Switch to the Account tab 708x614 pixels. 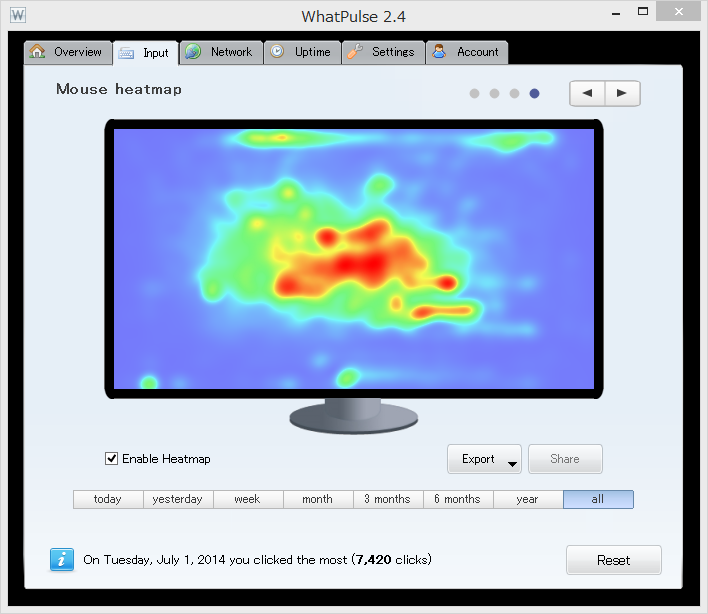(467, 52)
